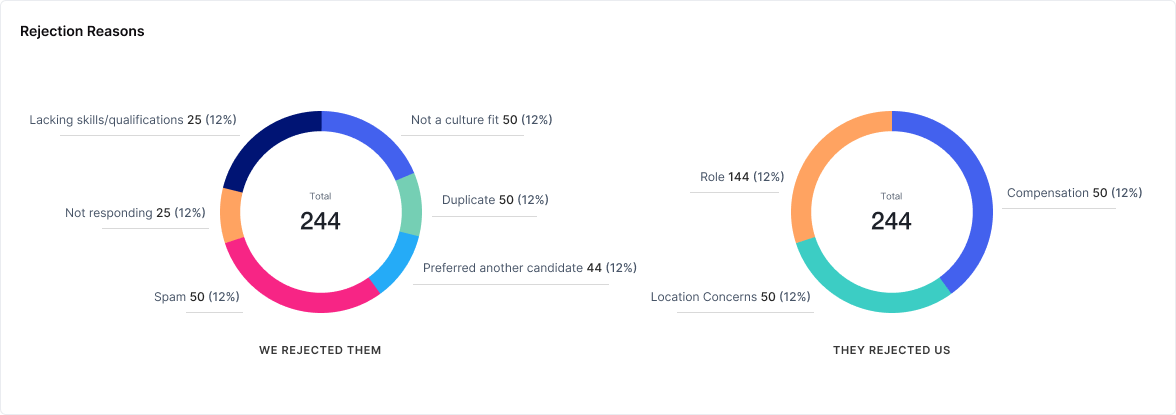Image resolution: width=1176 pixels, height=415 pixels.
Task: Click the Lacking skills/qualifications label
Action: (133, 120)
